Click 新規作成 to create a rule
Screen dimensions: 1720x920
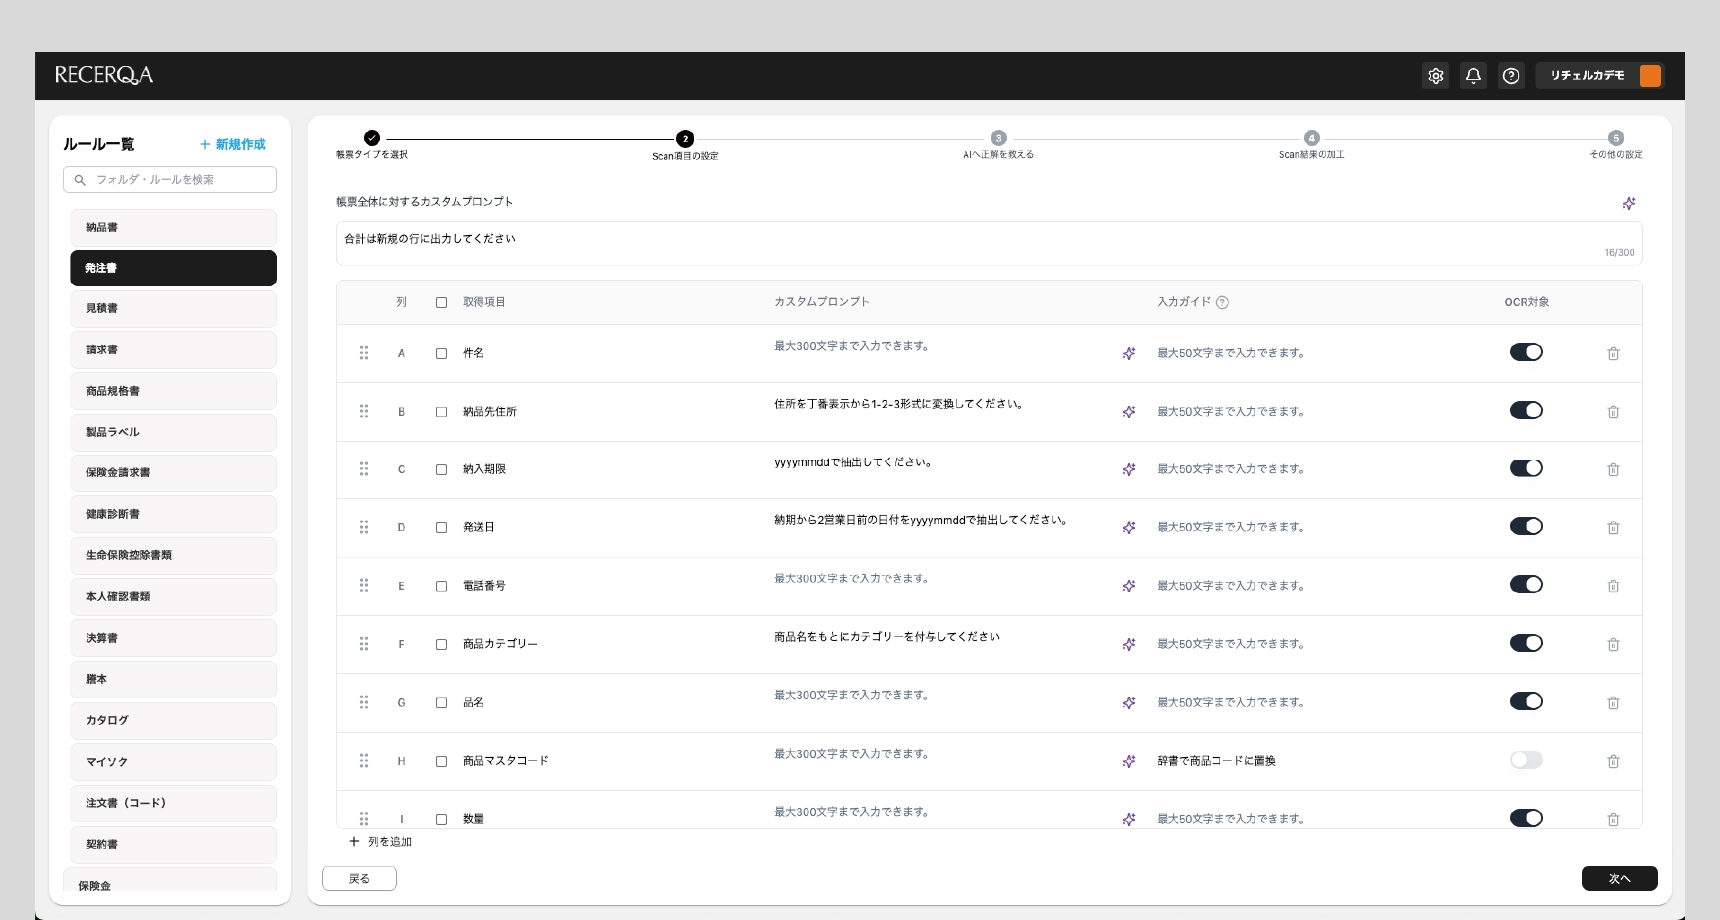233,144
